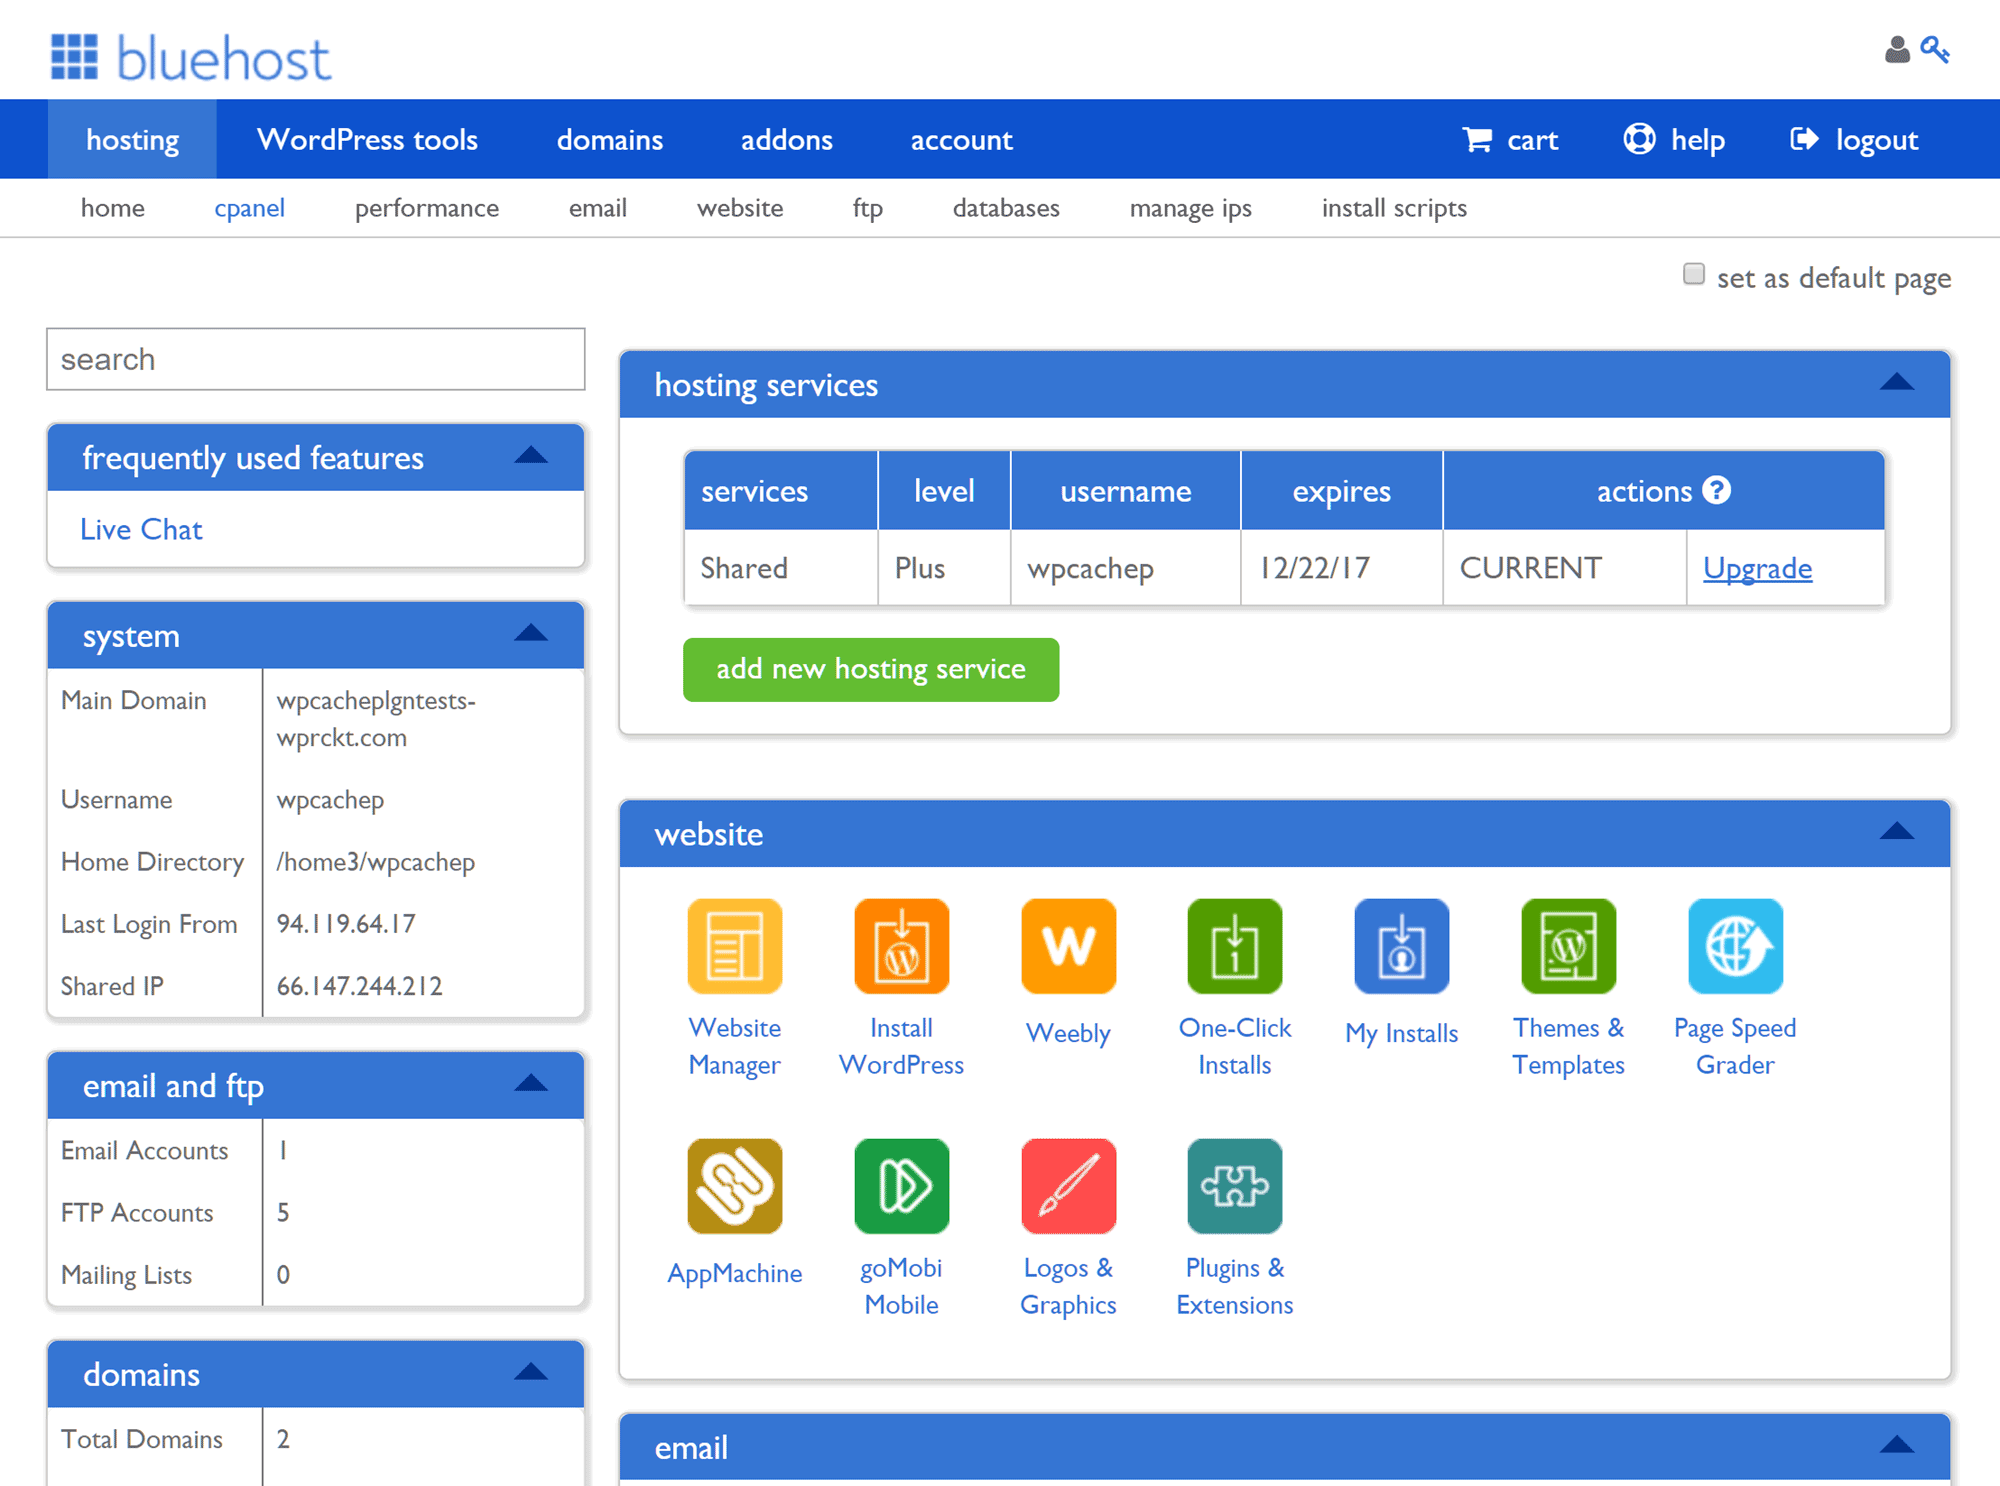Click the Plus level cell
This screenshot has width=2000, height=1486.
point(944,568)
